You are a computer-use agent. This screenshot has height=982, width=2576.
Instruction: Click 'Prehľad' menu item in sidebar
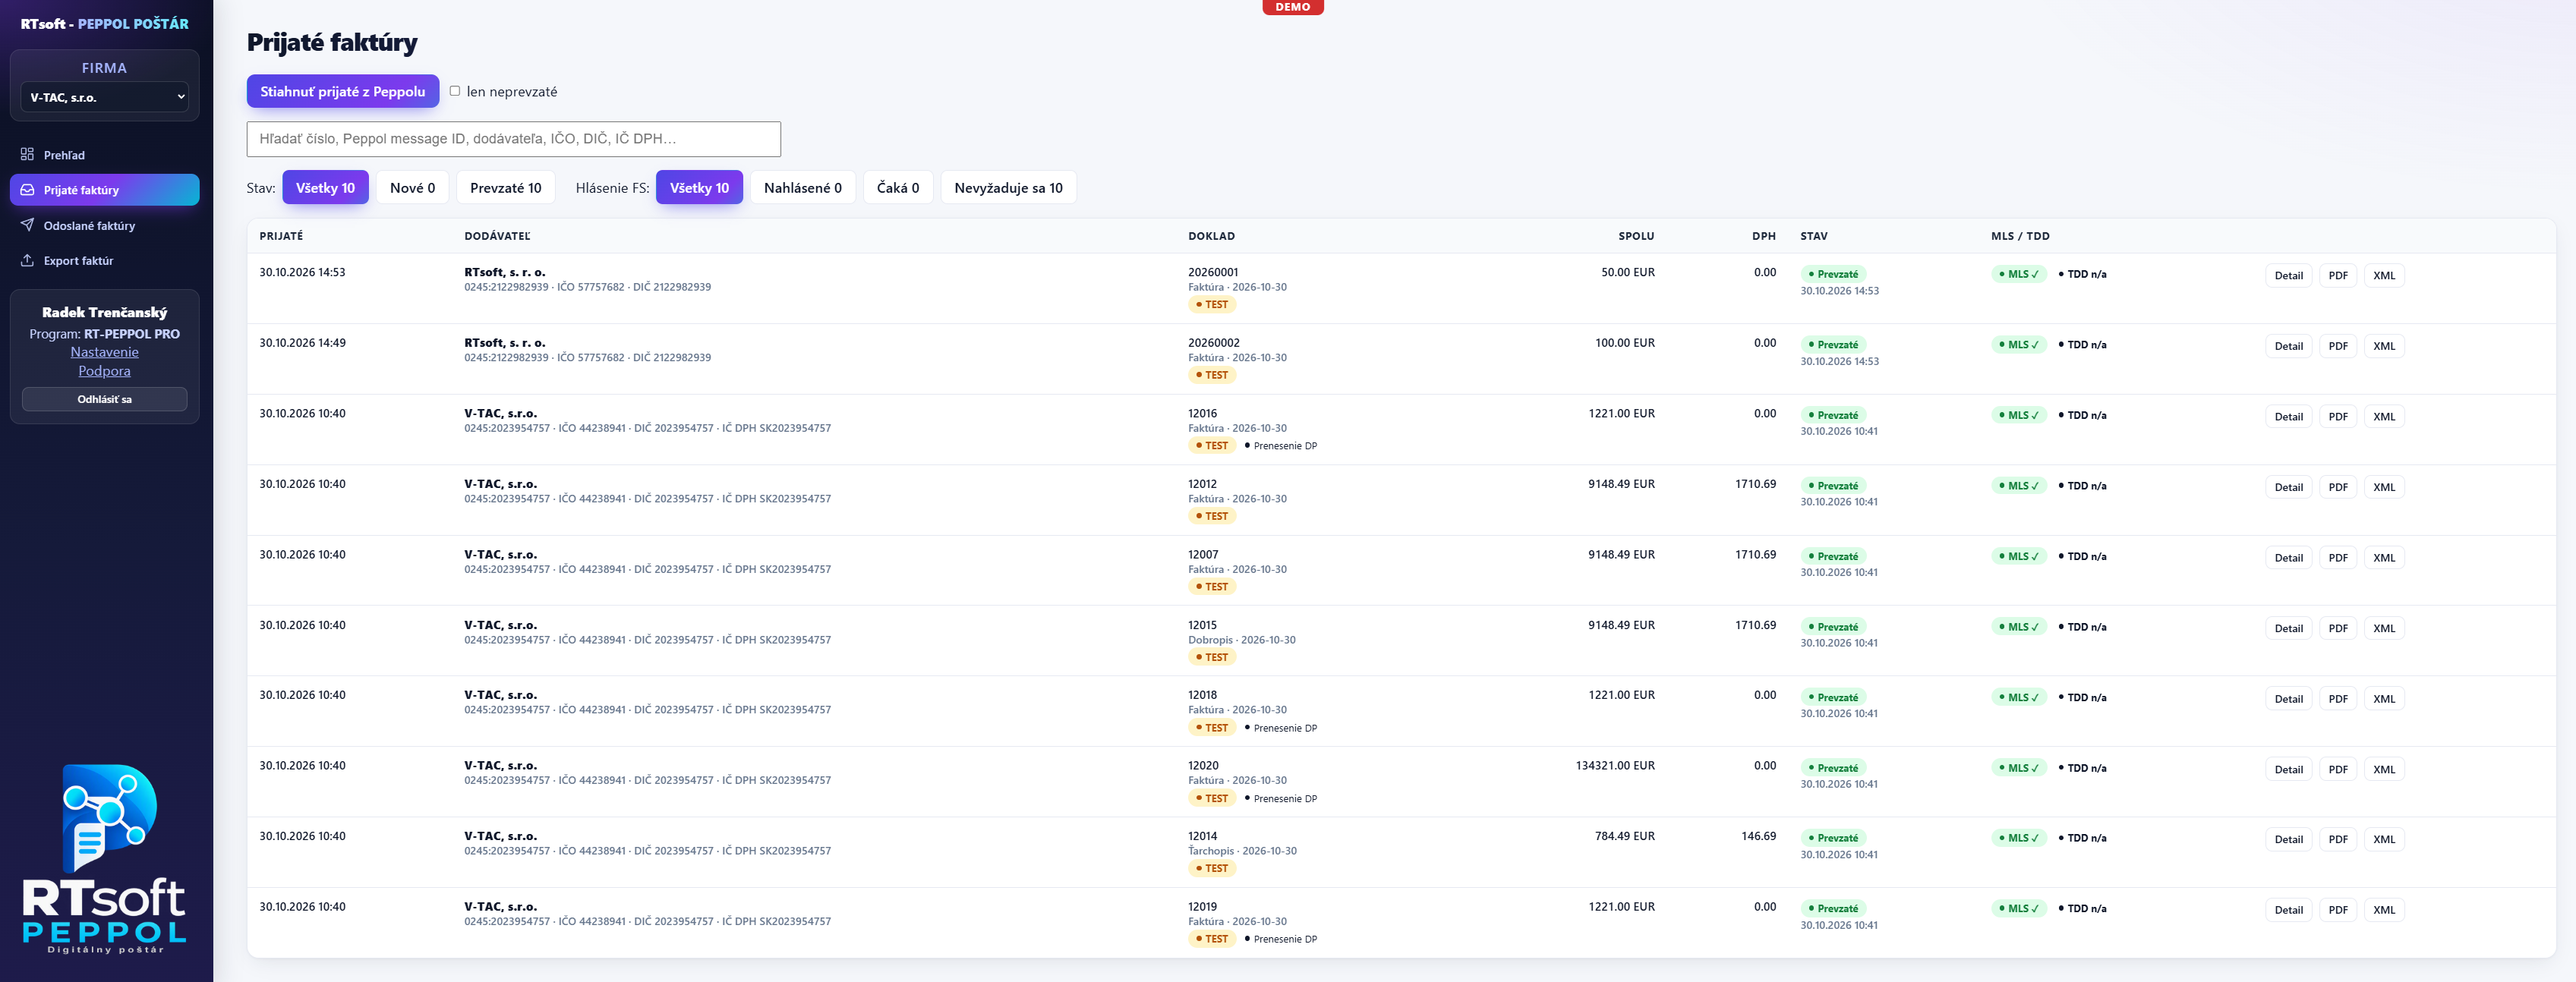tap(104, 155)
